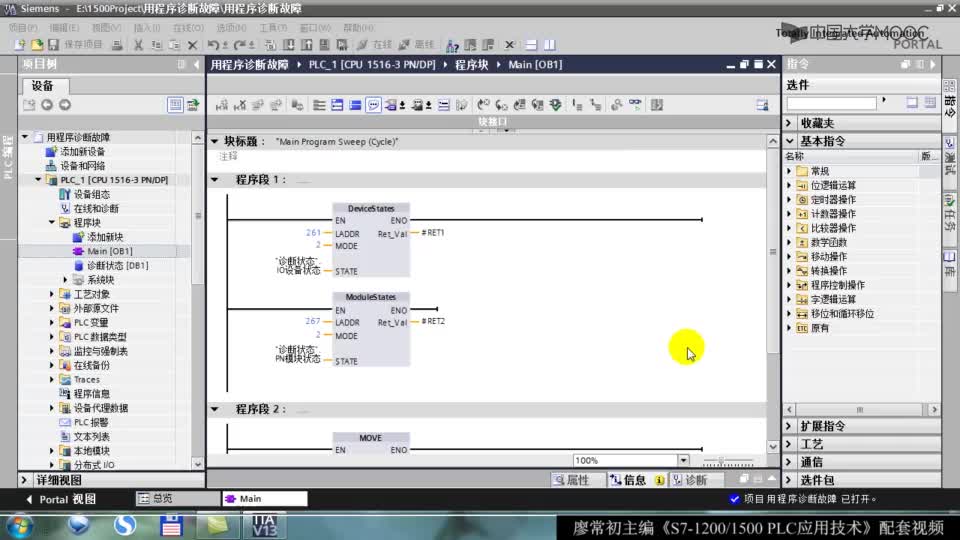The height and width of the screenshot is (540, 960).
Task: Click Insert network icon in editor toolbar
Action: point(222,105)
